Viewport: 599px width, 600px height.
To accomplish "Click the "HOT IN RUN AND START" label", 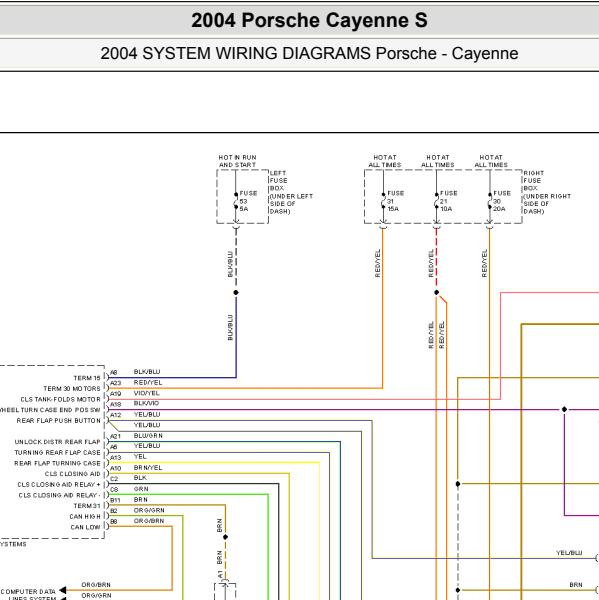I will [237, 161].
